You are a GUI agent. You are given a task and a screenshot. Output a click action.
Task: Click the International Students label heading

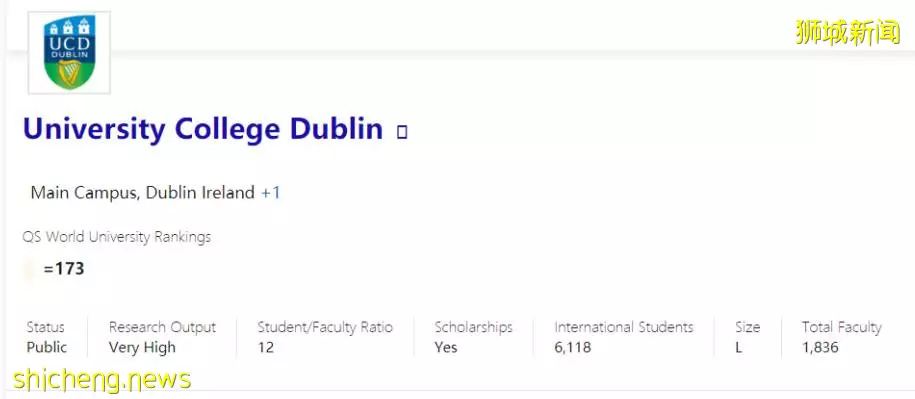tap(624, 327)
